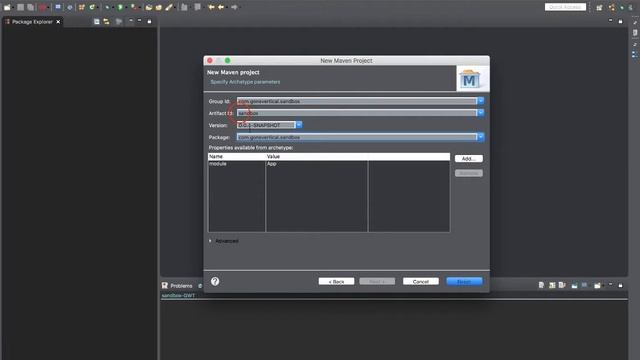The height and width of the screenshot is (360, 640).
Task: Maximize the Problems panel view
Action: pos(620,285)
